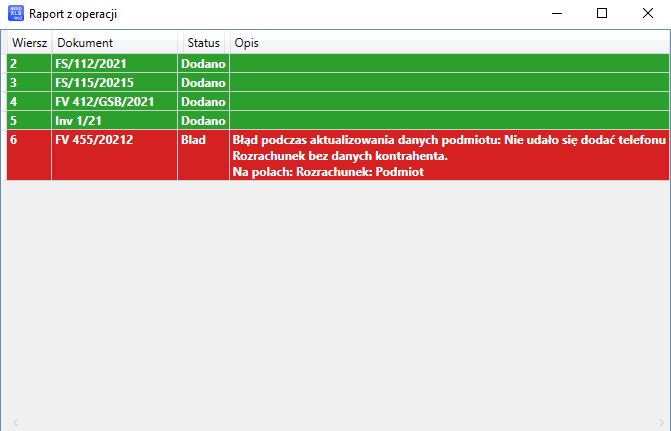671x431 pixels.
Task: Click the app icon in the title bar
Action: 16,14
